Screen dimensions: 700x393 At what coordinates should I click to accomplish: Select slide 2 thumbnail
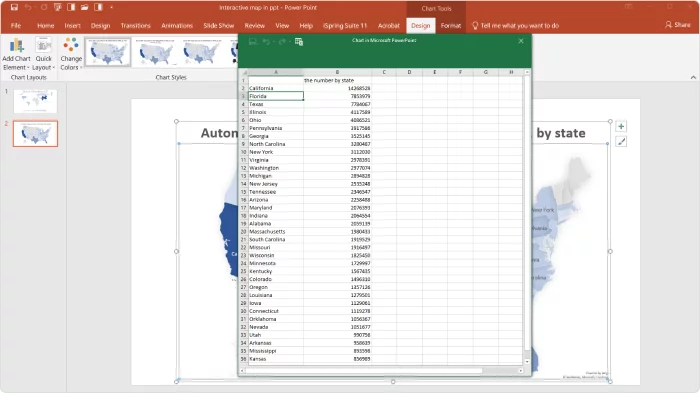pyautogui.click(x=35, y=133)
